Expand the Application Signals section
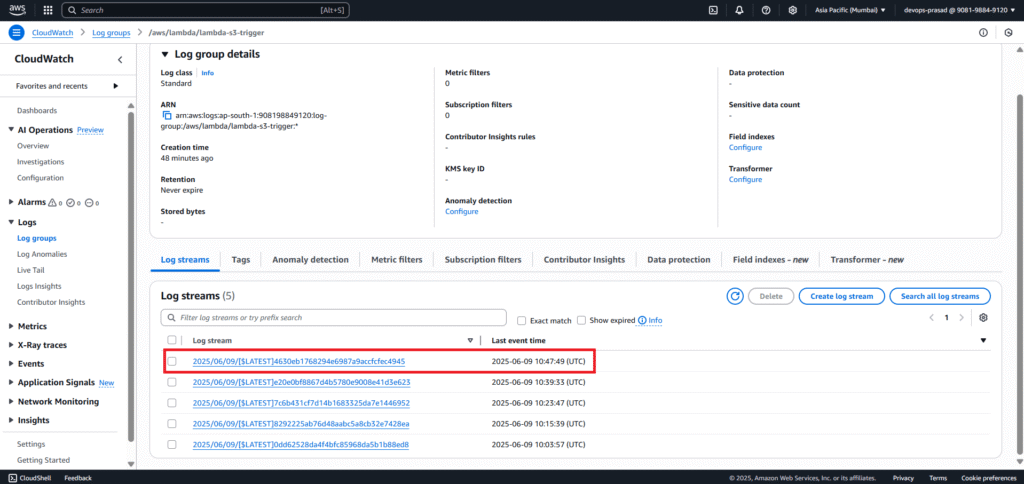 click(x=11, y=382)
